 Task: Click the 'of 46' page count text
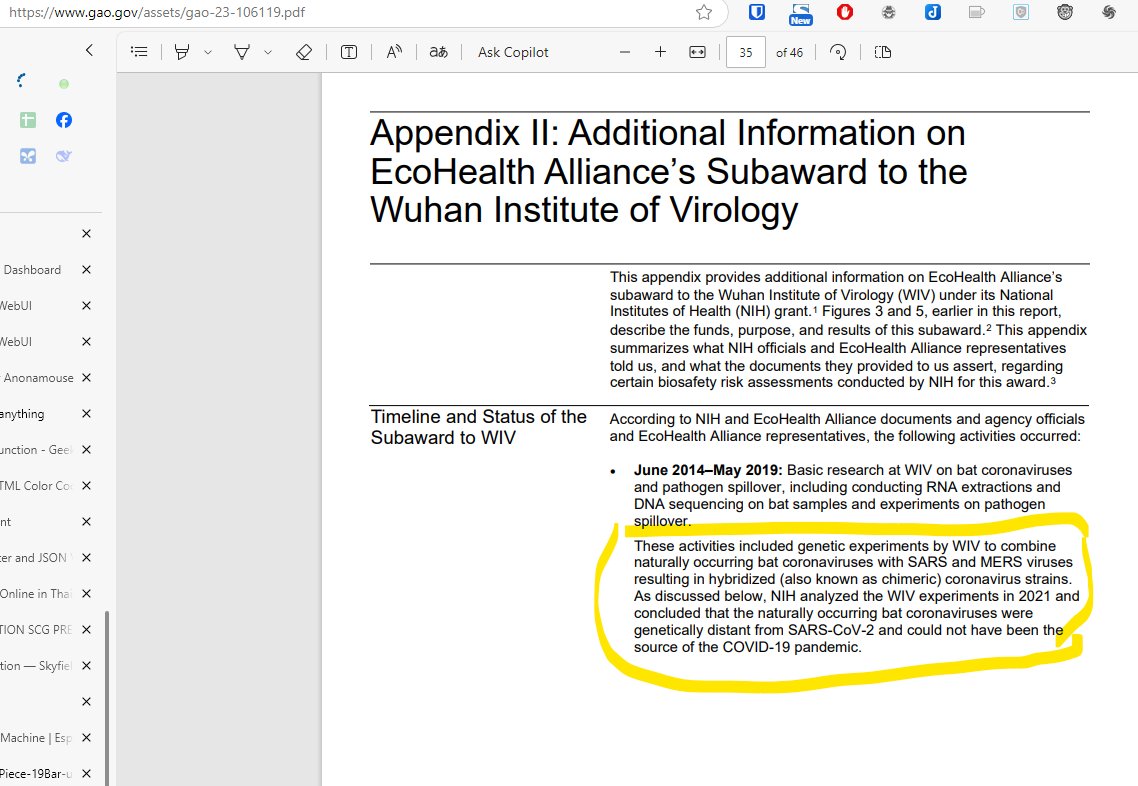click(x=790, y=53)
